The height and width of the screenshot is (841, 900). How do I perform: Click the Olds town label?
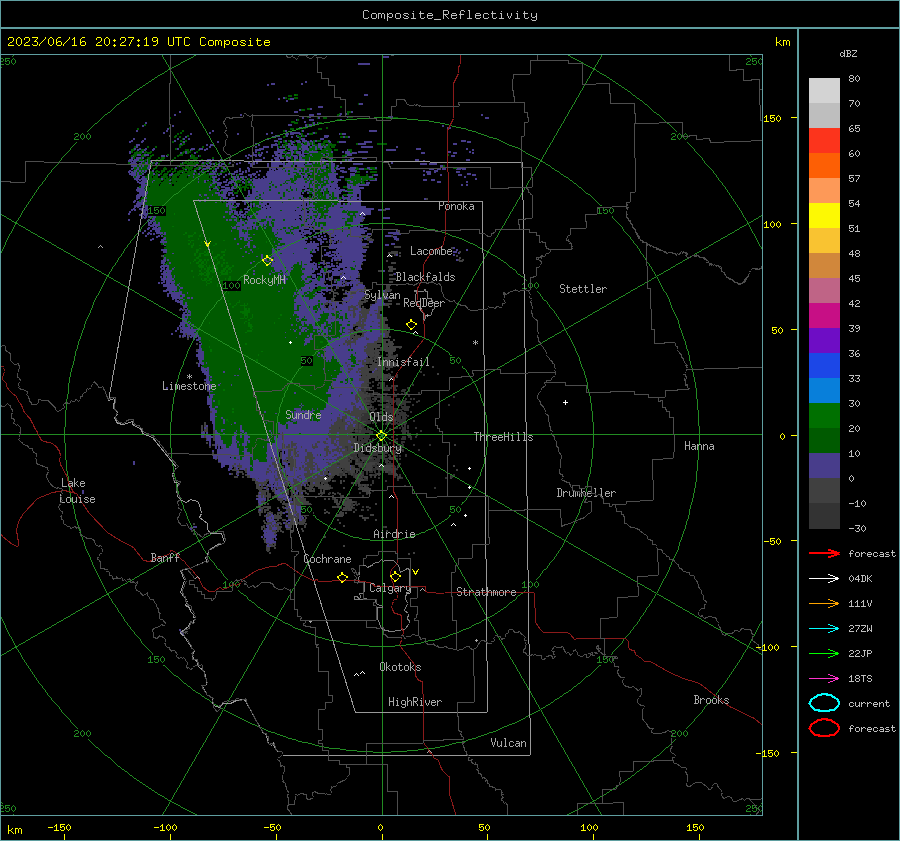click(x=381, y=417)
